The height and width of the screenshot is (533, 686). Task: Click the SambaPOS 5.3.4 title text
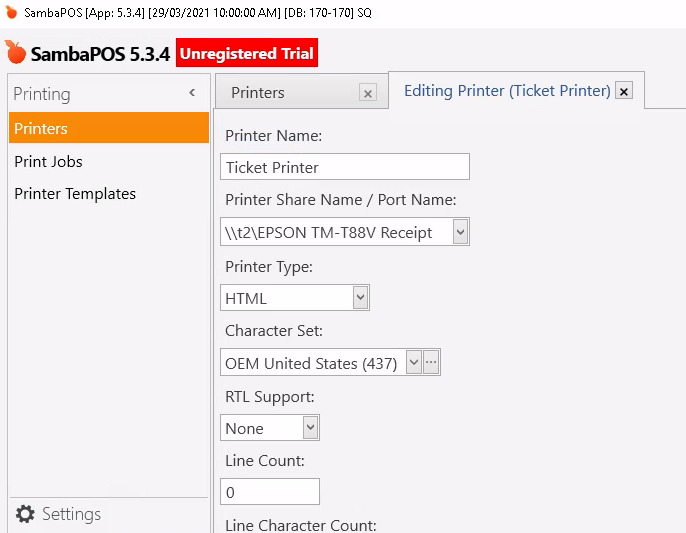click(x=100, y=54)
